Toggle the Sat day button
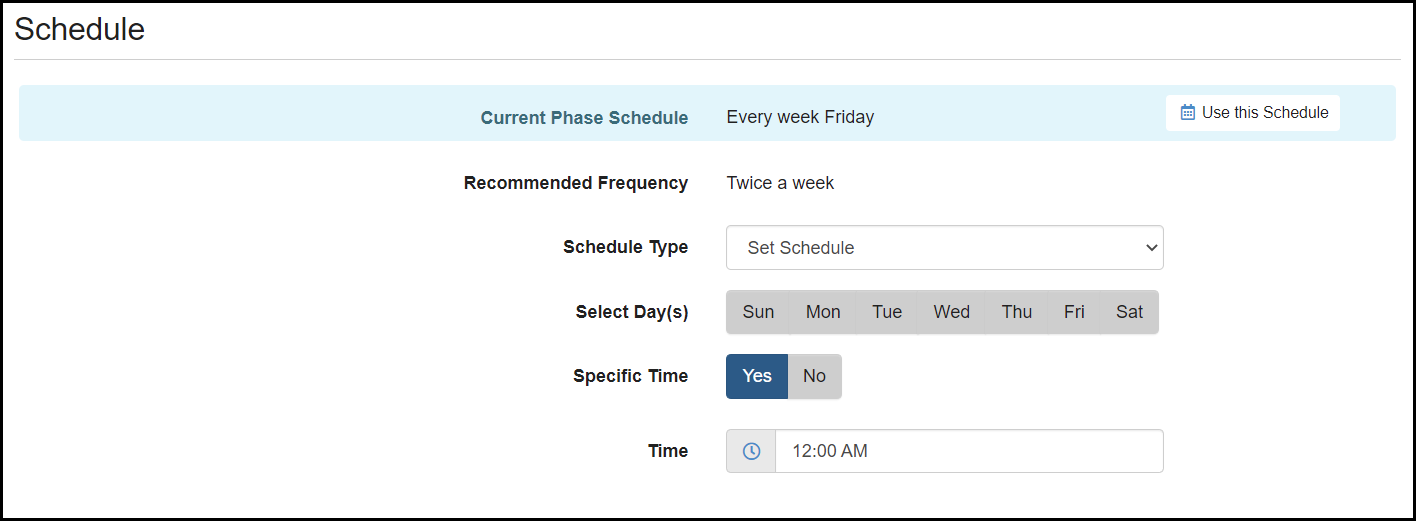 tap(1129, 312)
